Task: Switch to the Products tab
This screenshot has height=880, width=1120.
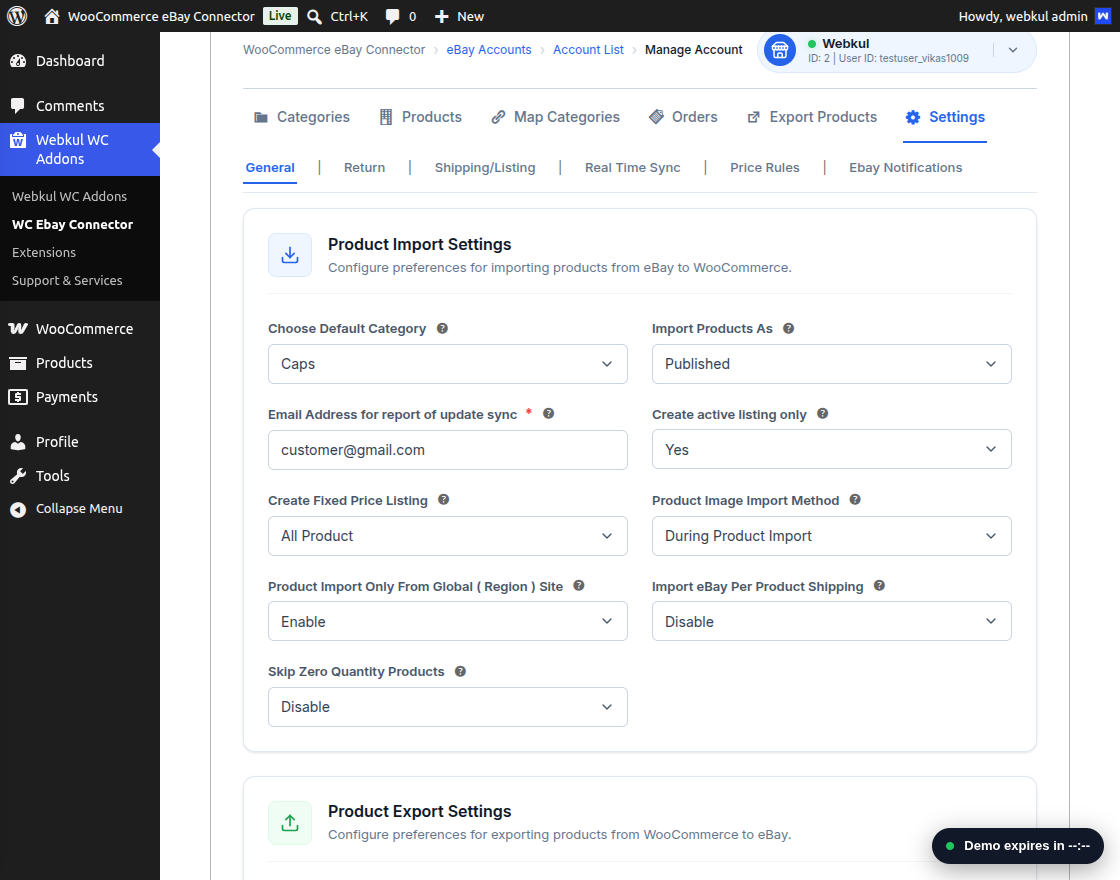Action: pyautogui.click(x=421, y=117)
